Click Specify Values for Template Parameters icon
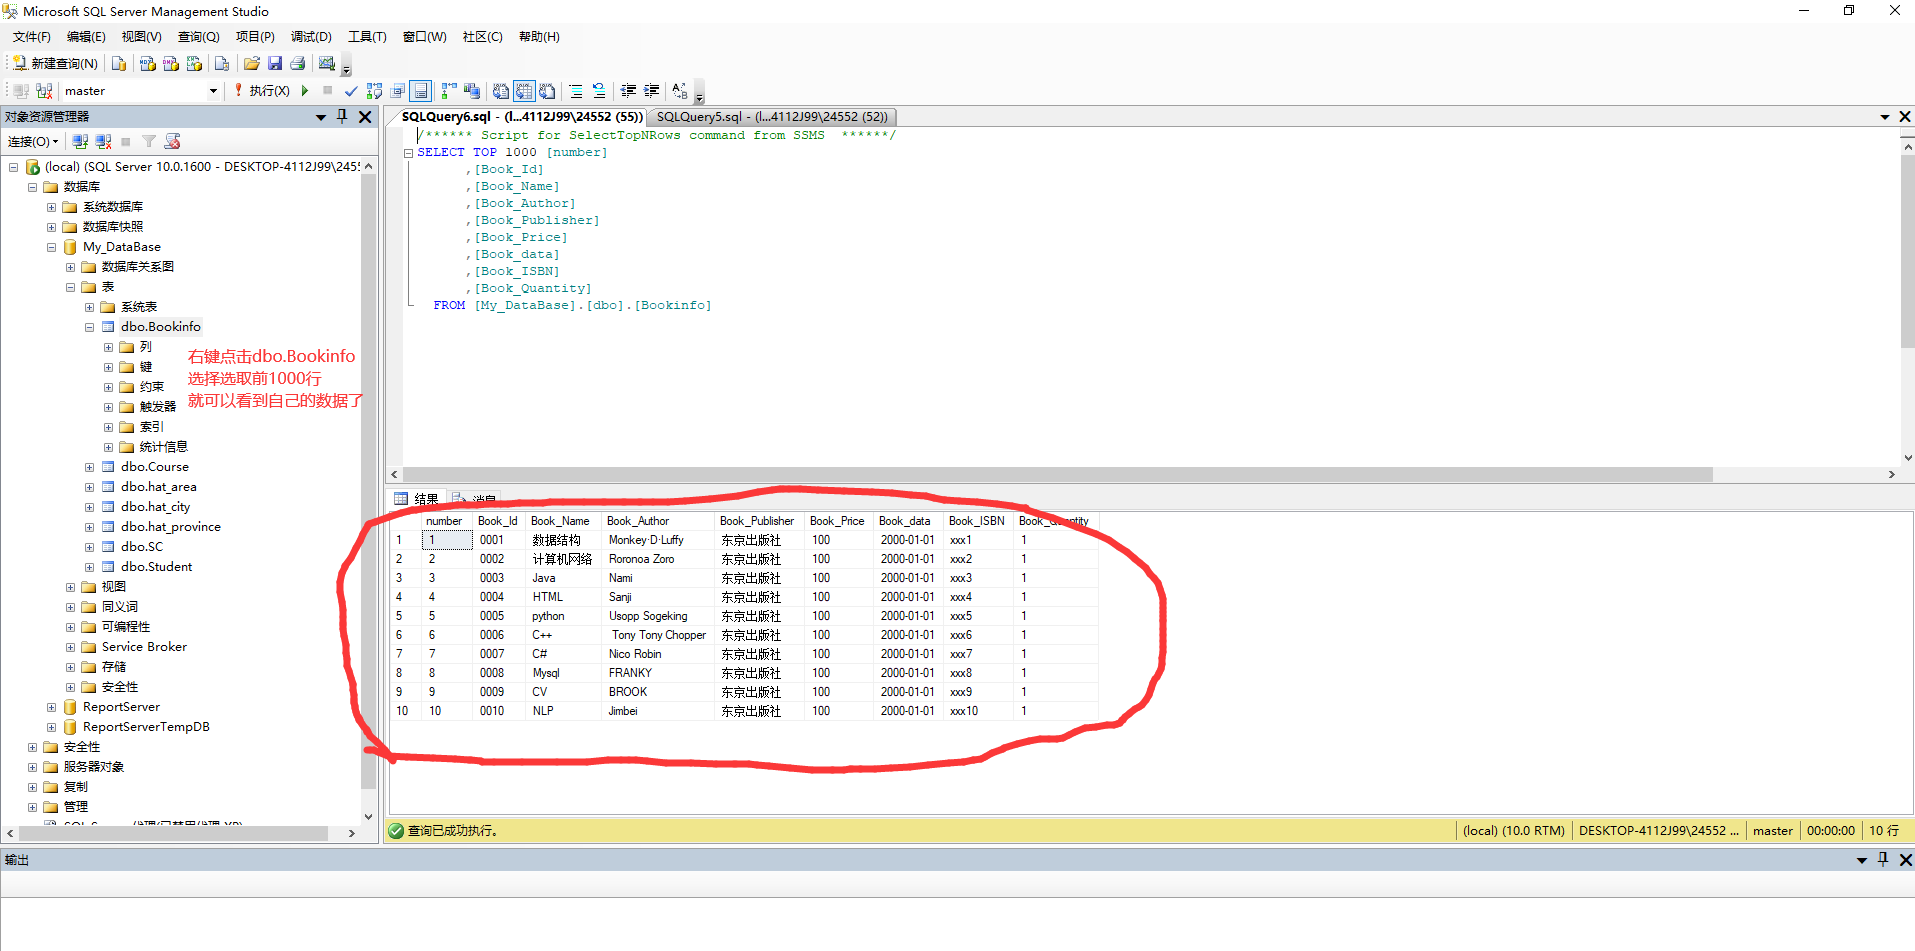The height and width of the screenshot is (951, 1915). tap(680, 91)
